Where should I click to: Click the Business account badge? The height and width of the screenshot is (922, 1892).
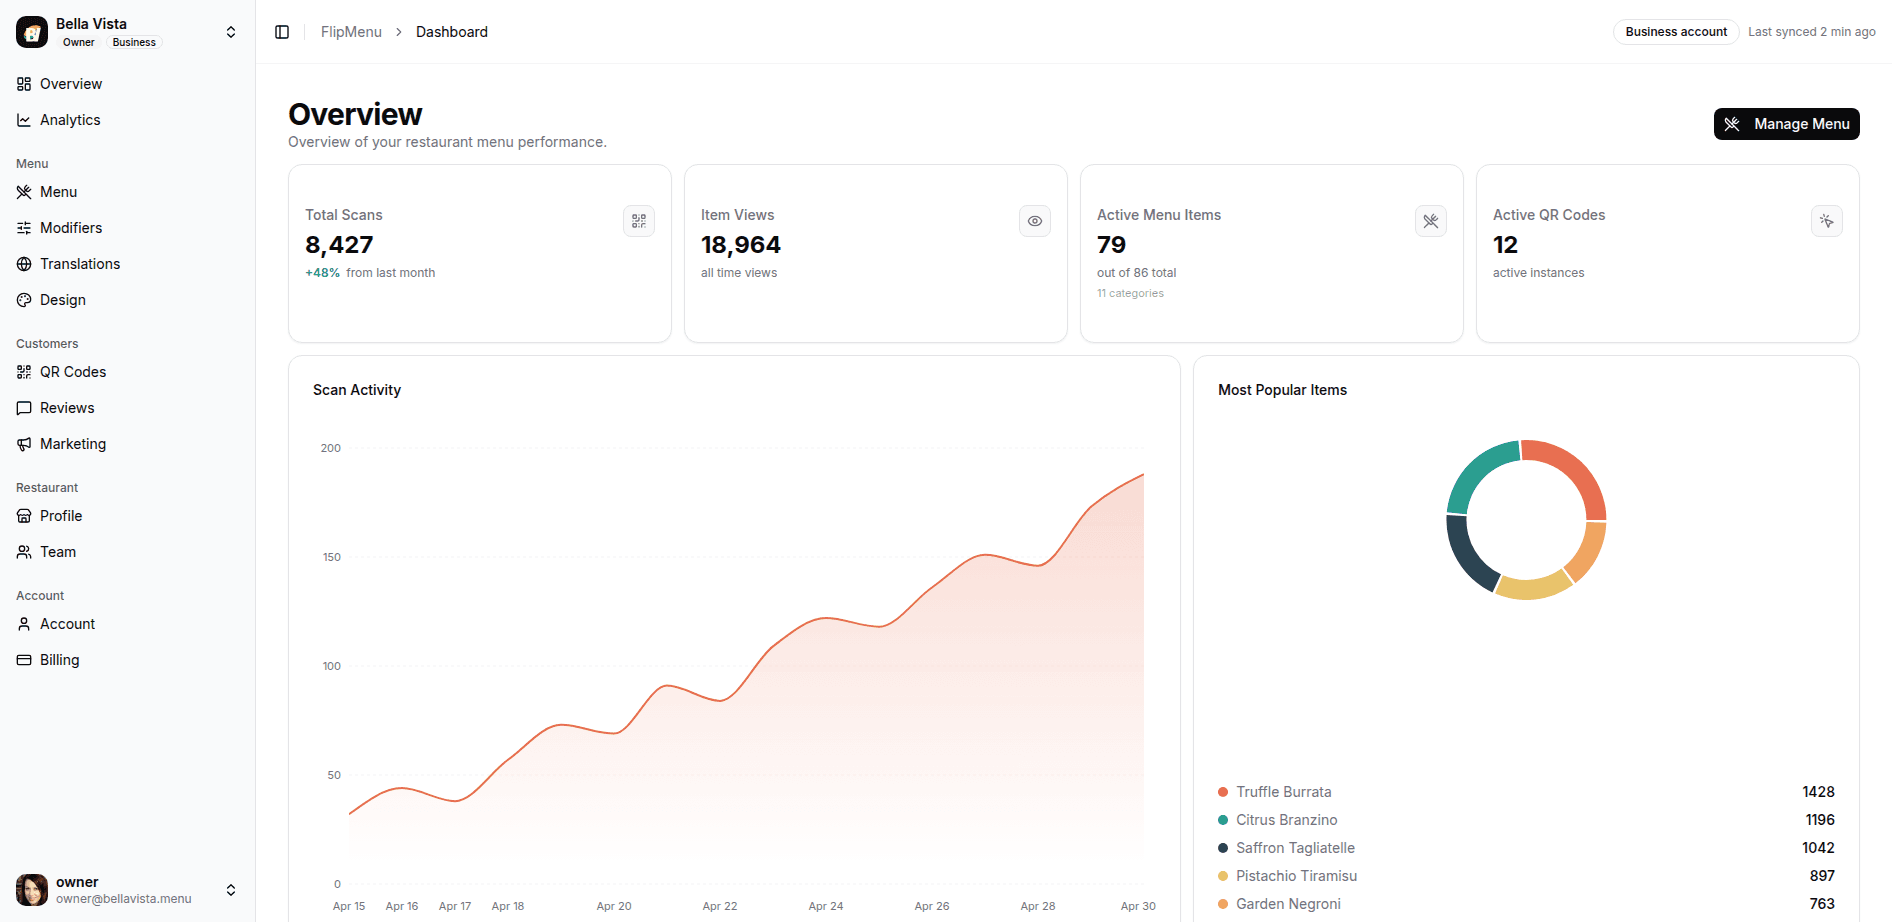pos(1676,32)
